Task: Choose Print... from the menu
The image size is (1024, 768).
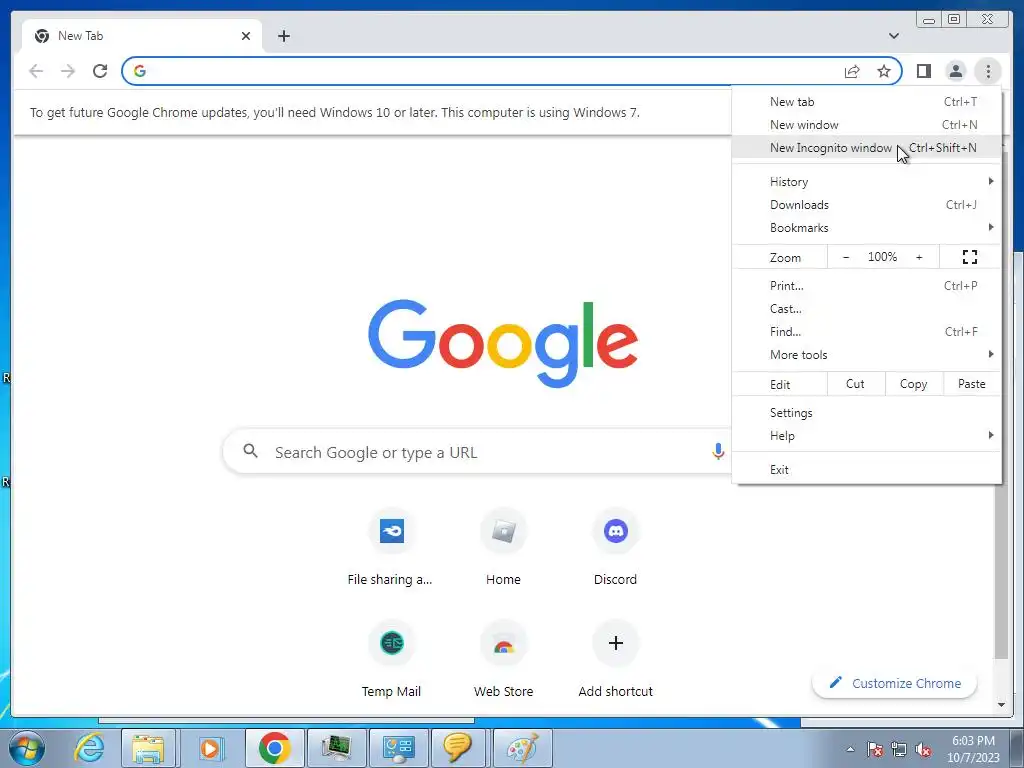Action: click(867, 285)
